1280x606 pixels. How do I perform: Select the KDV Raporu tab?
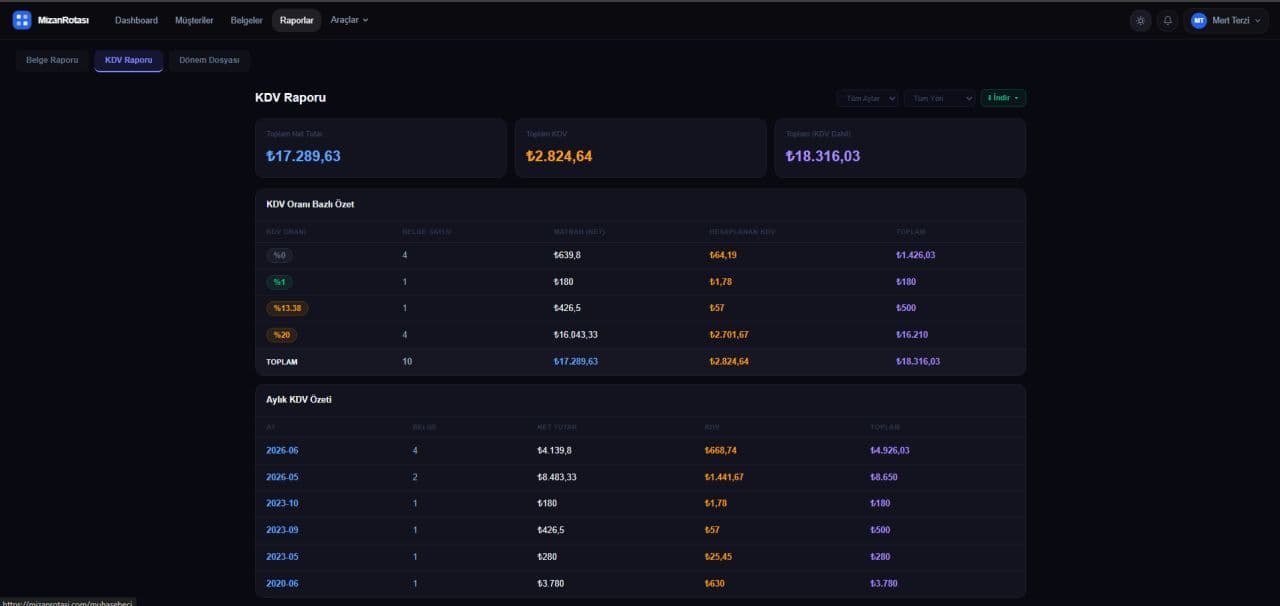pyautogui.click(x=129, y=60)
